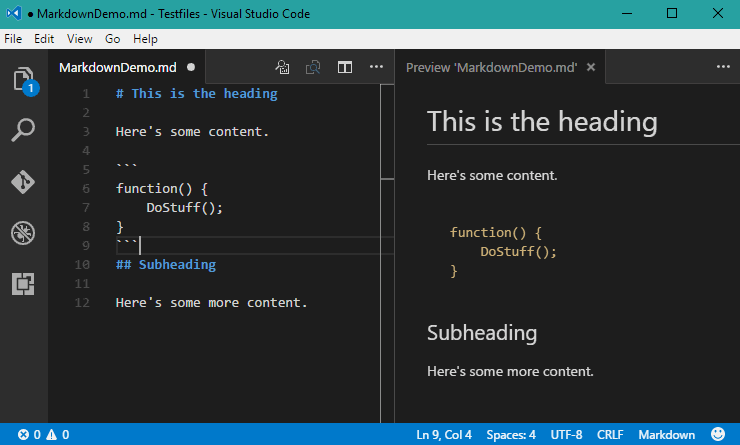Screen dimensions: 740x445
Task: Switch to the MarkdownDemo.md editor tab
Action: click(119, 67)
